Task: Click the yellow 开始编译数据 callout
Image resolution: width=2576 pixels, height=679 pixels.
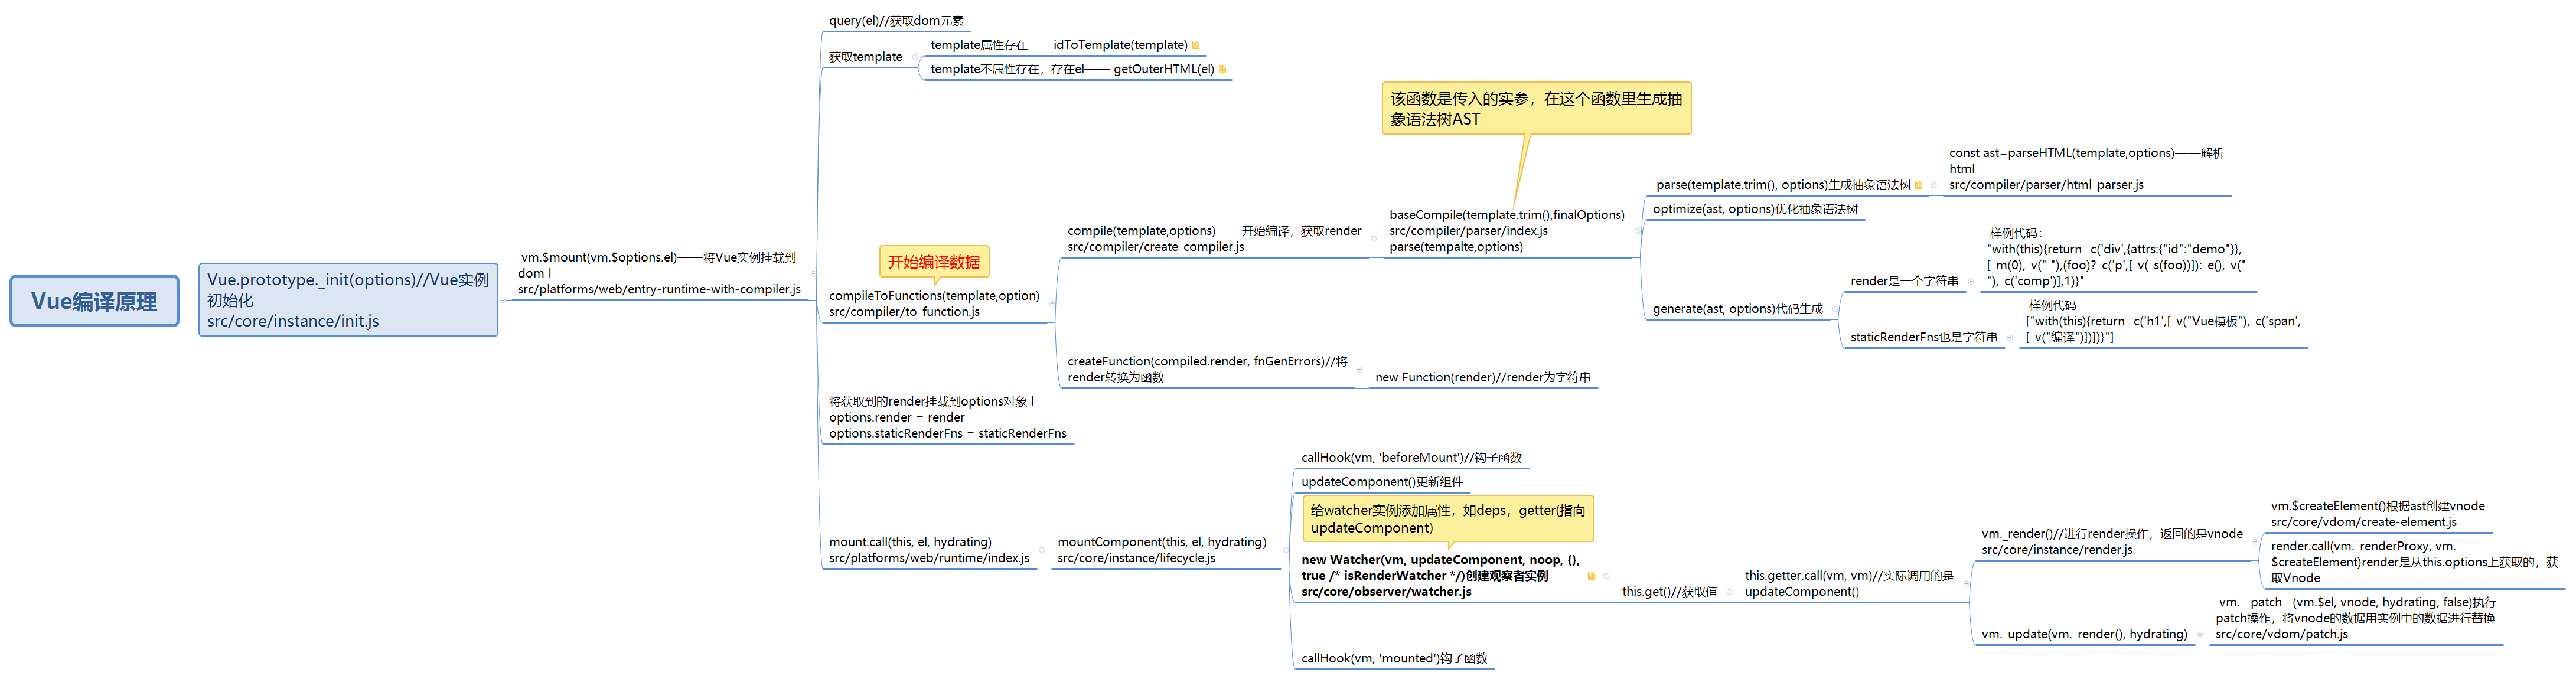Action: [933, 262]
